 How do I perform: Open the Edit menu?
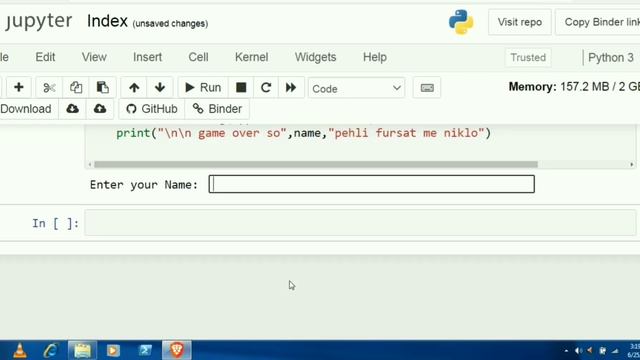[45, 57]
